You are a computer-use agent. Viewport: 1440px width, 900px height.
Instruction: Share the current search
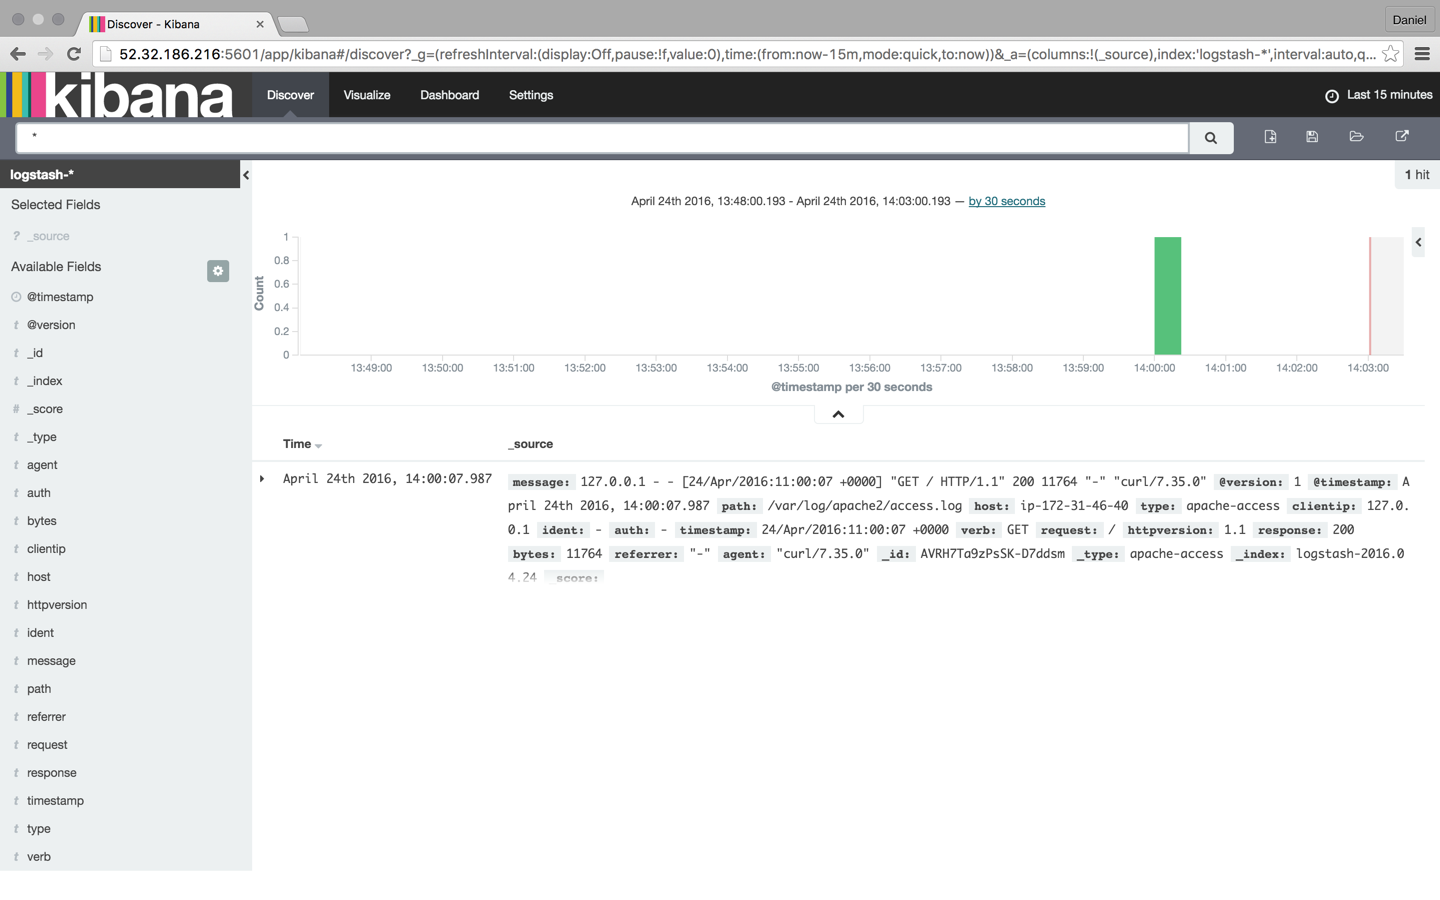tap(1402, 136)
